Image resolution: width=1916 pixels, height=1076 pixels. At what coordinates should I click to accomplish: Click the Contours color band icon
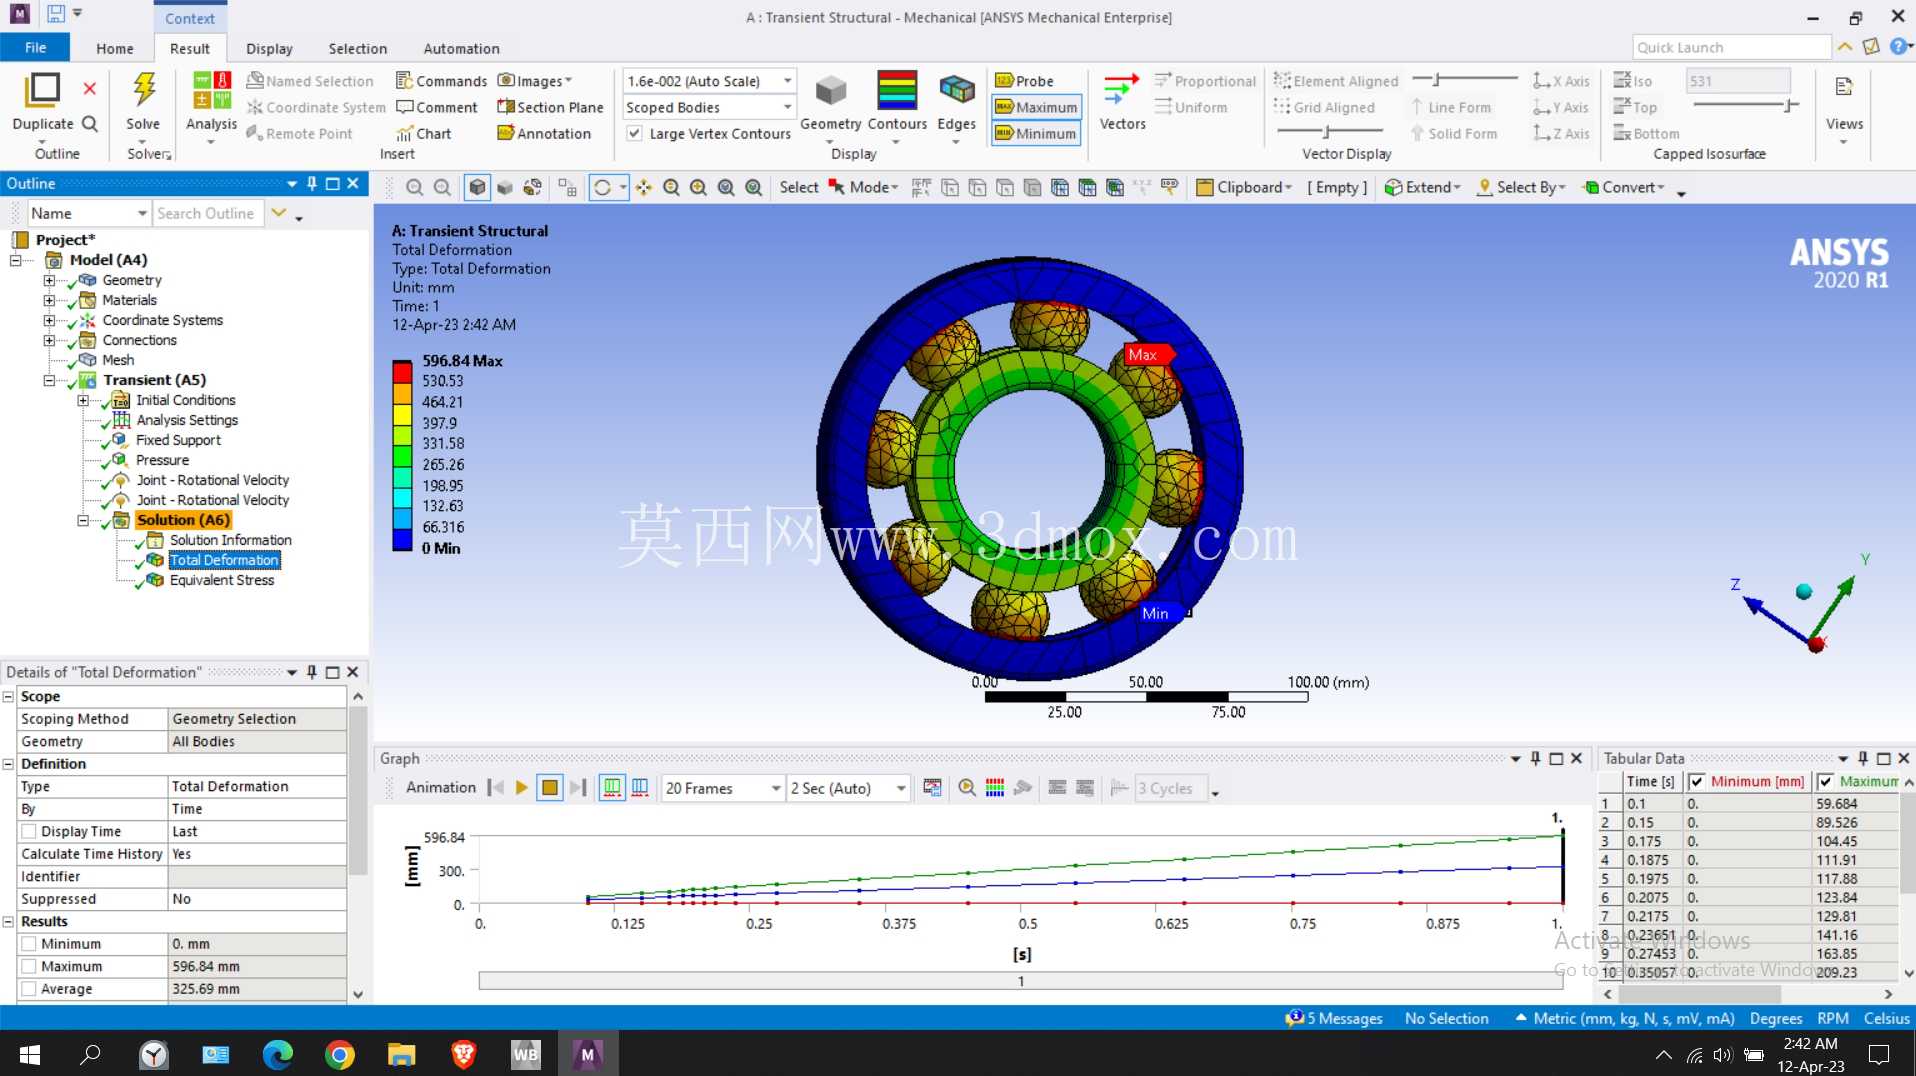coord(897,90)
